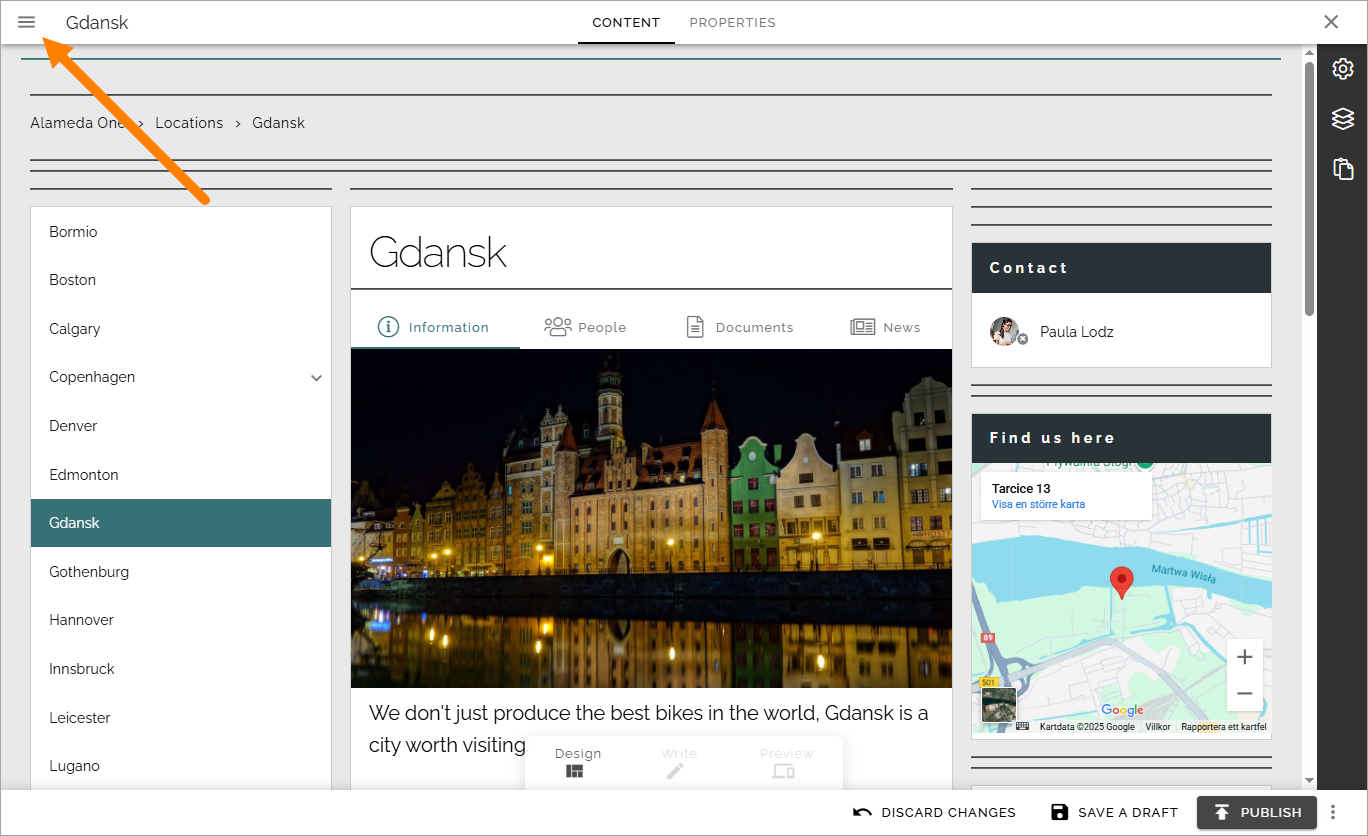Open the Google logo on map

pyautogui.click(x=1122, y=710)
